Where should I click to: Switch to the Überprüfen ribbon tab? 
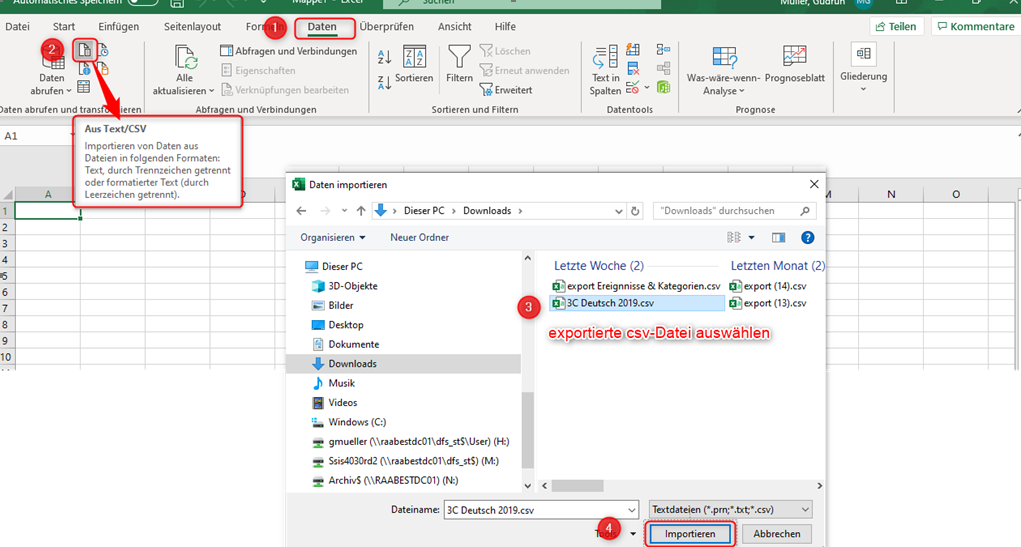(x=386, y=27)
